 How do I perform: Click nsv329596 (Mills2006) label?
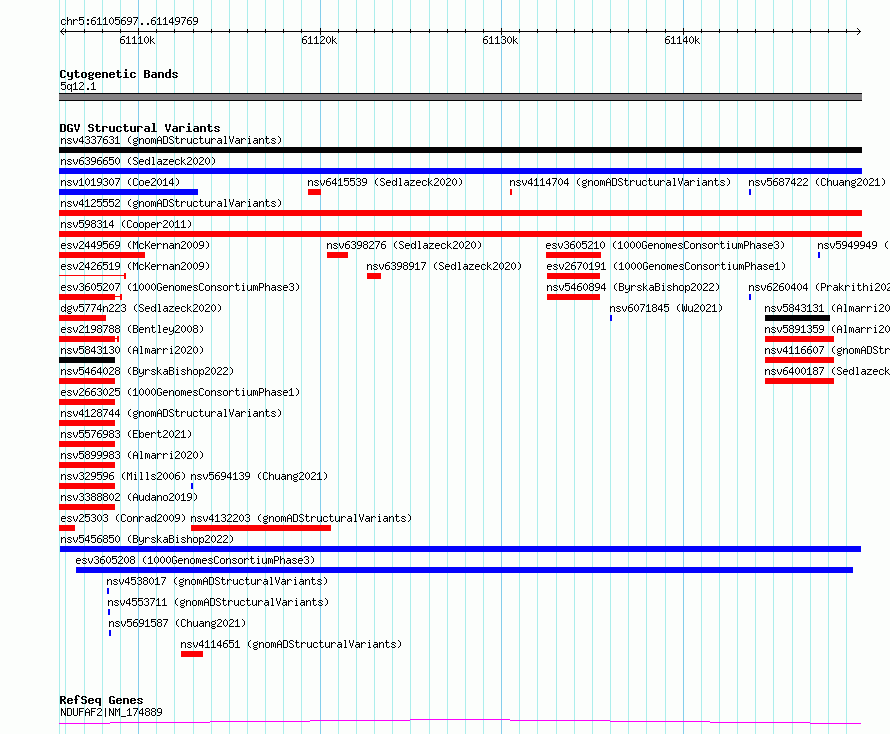tap(123, 476)
